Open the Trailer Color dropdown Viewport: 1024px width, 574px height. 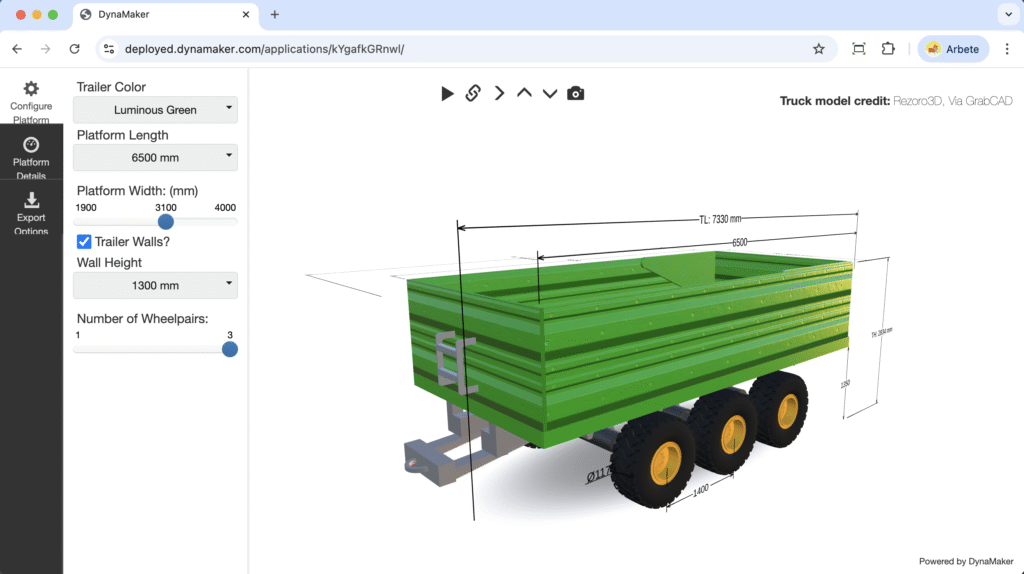[155, 110]
